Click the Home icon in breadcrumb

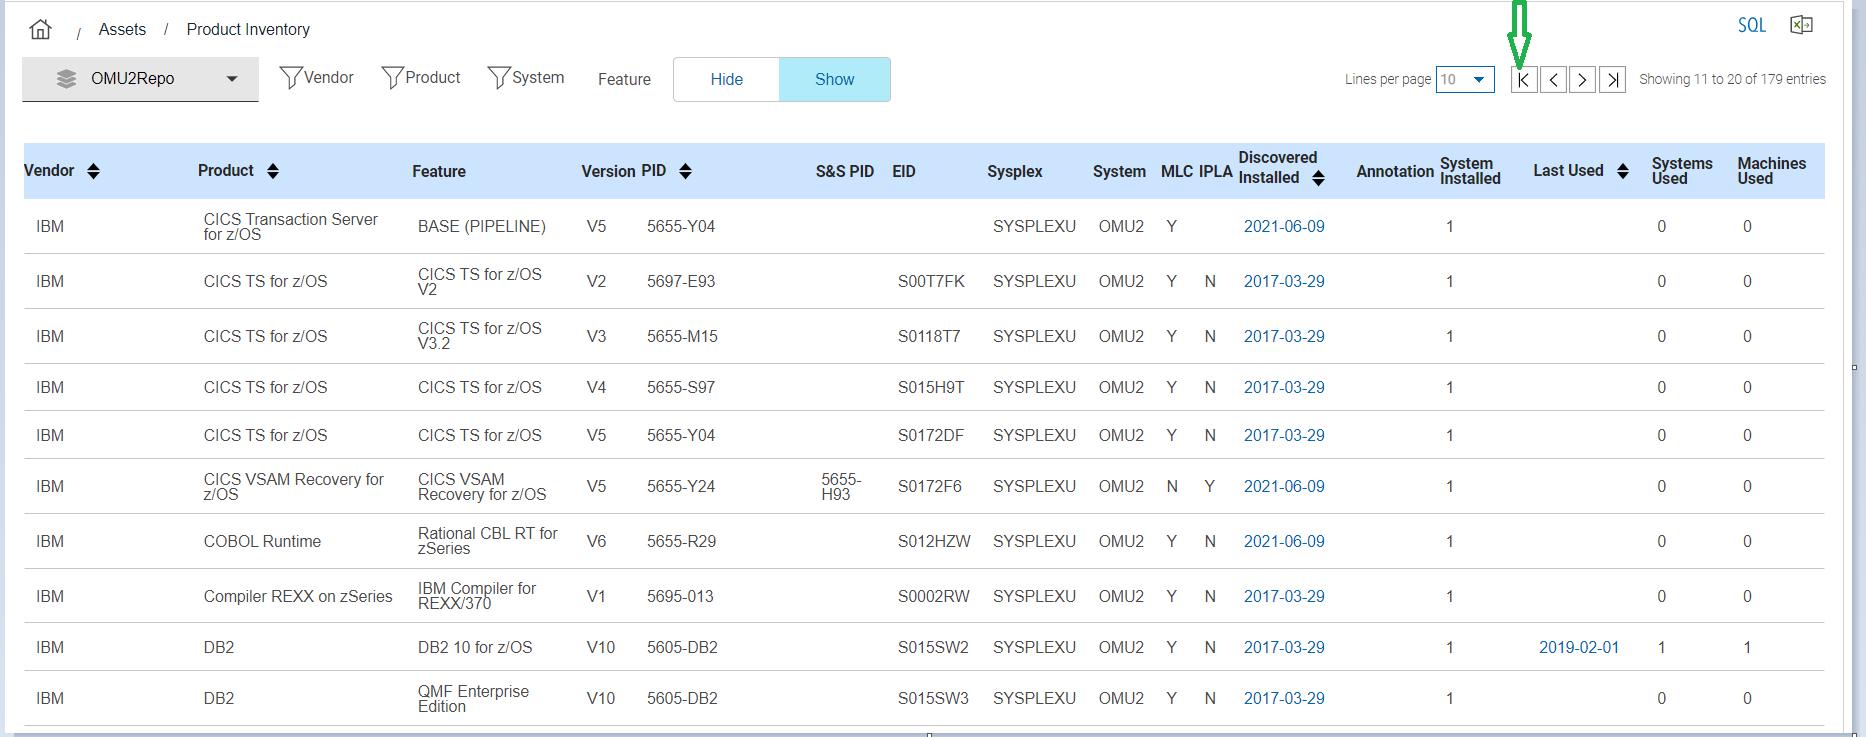(40, 29)
